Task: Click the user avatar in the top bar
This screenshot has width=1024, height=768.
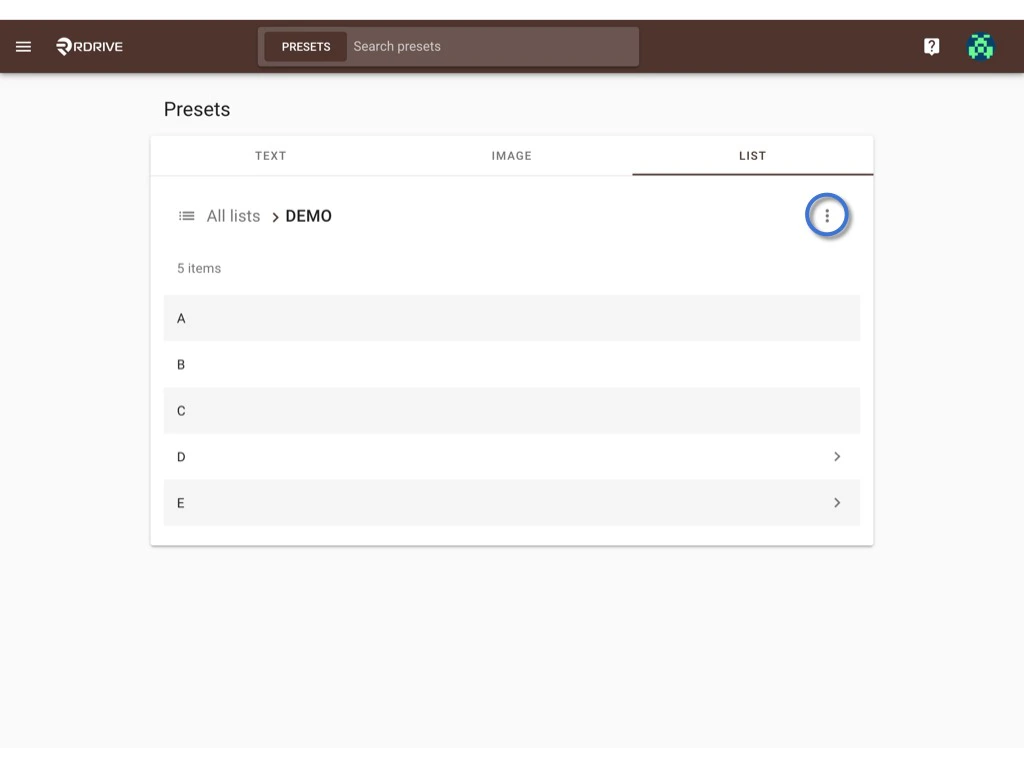Action: coord(981,46)
